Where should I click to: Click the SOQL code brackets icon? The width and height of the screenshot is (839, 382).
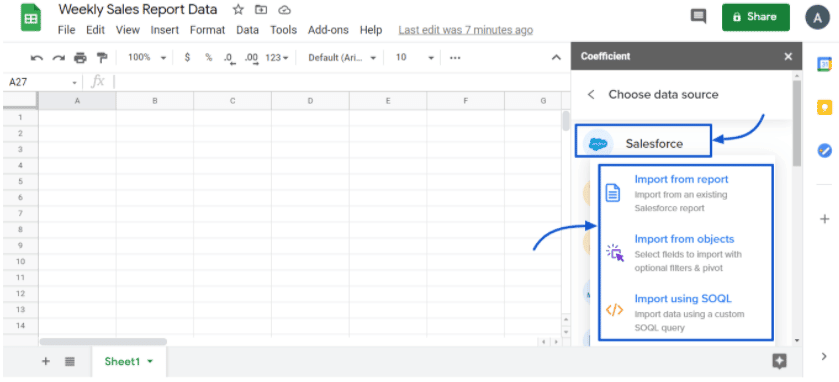[x=614, y=310]
